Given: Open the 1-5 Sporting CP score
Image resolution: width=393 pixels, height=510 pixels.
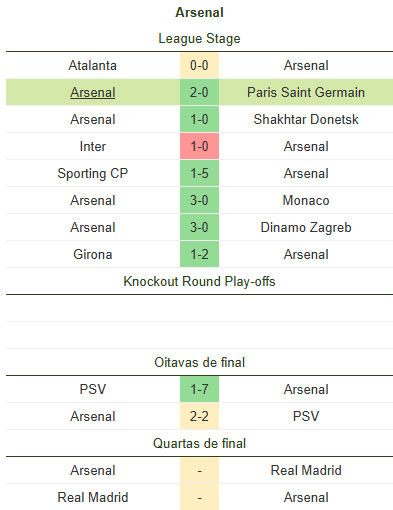Looking at the screenshot, I should (199, 173).
